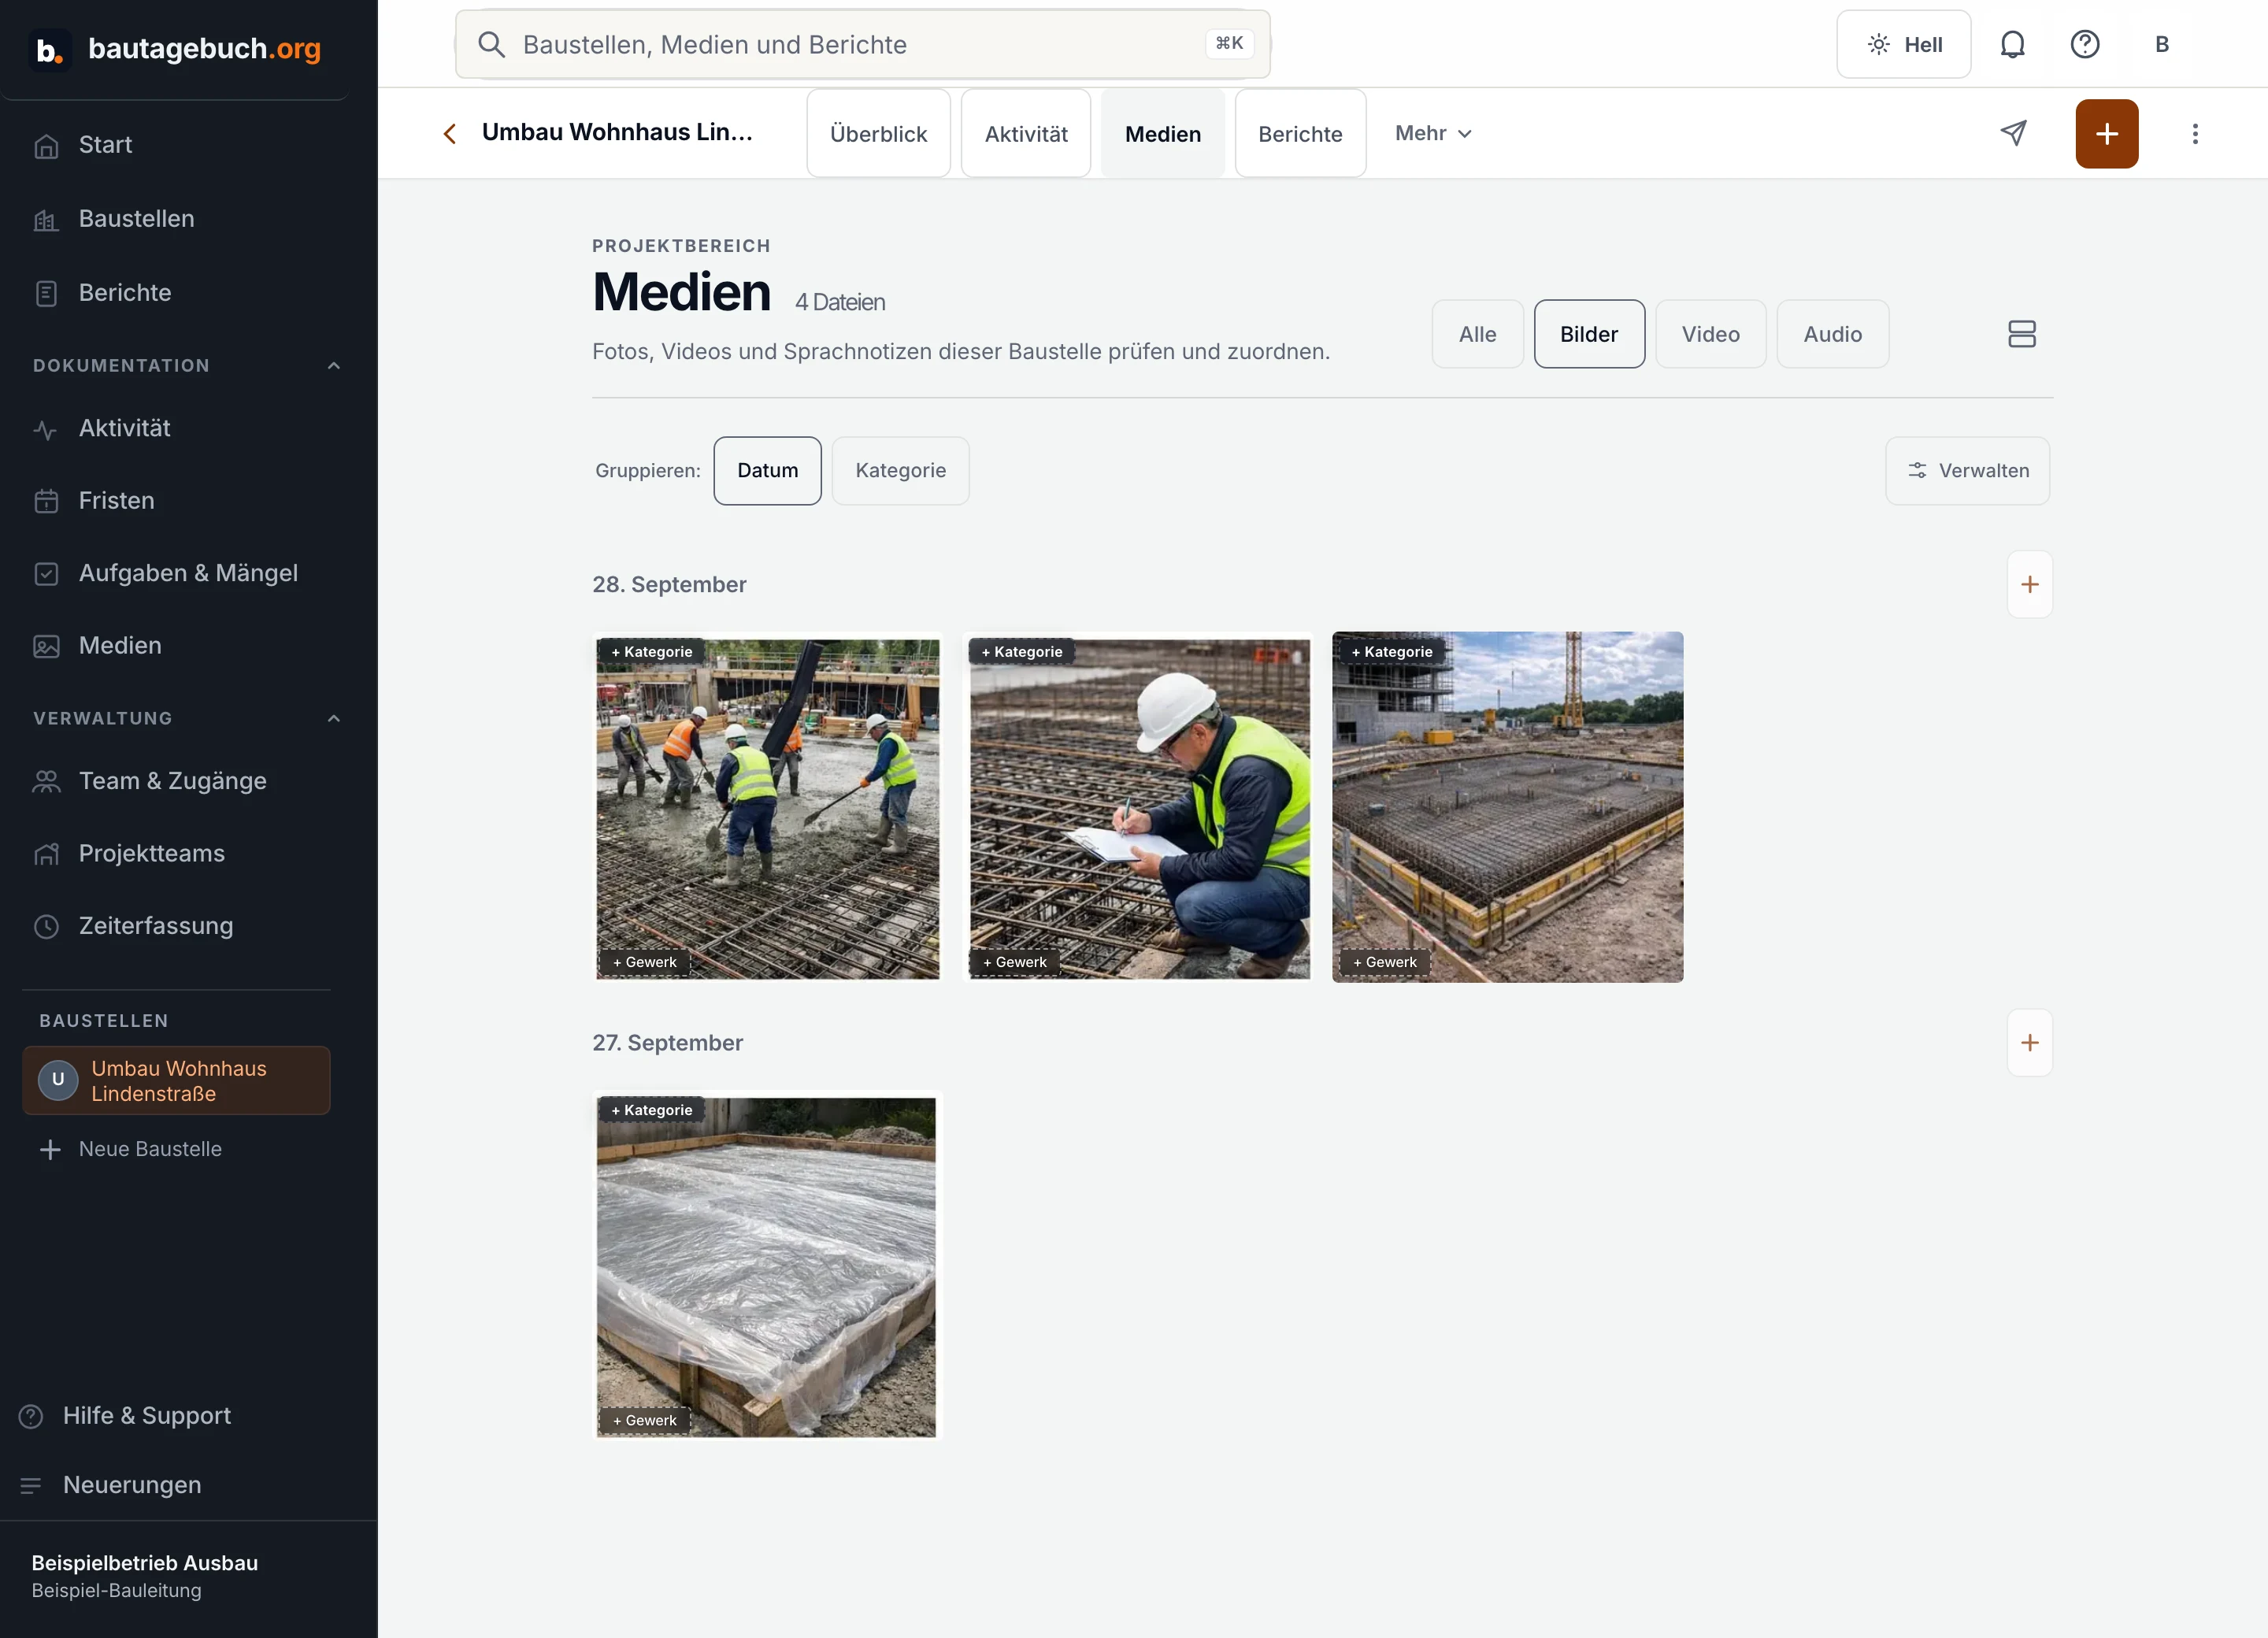This screenshot has height=1638, width=2268.
Task: Filter media by Alle
Action: coord(1477,334)
